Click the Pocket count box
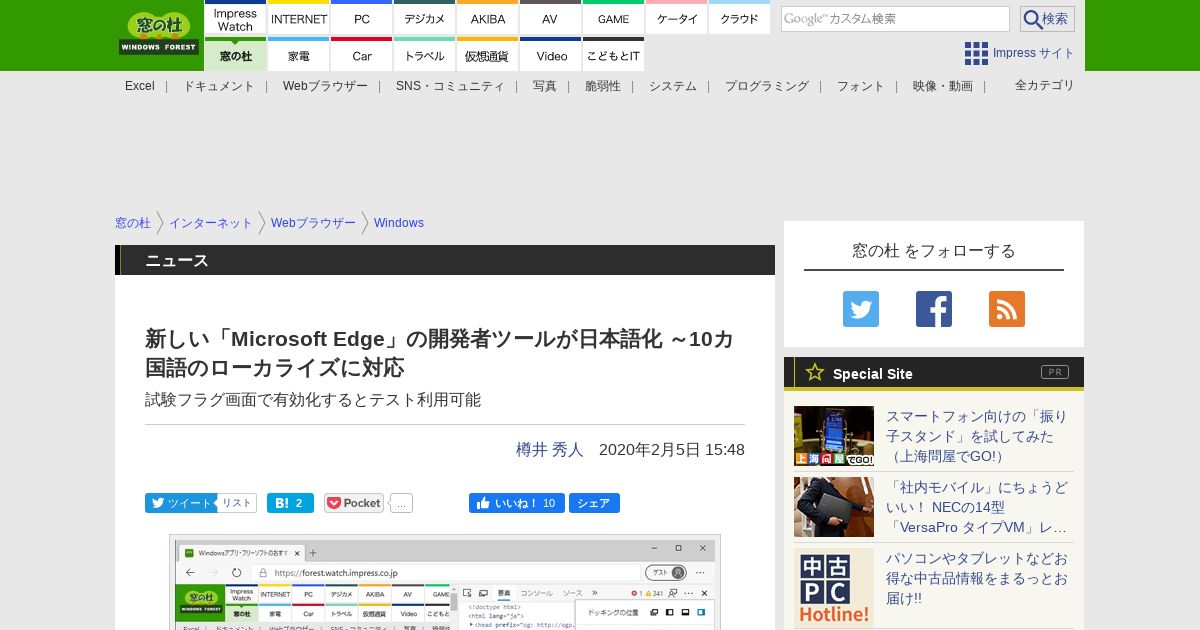1200x630 pixels. 401,503
